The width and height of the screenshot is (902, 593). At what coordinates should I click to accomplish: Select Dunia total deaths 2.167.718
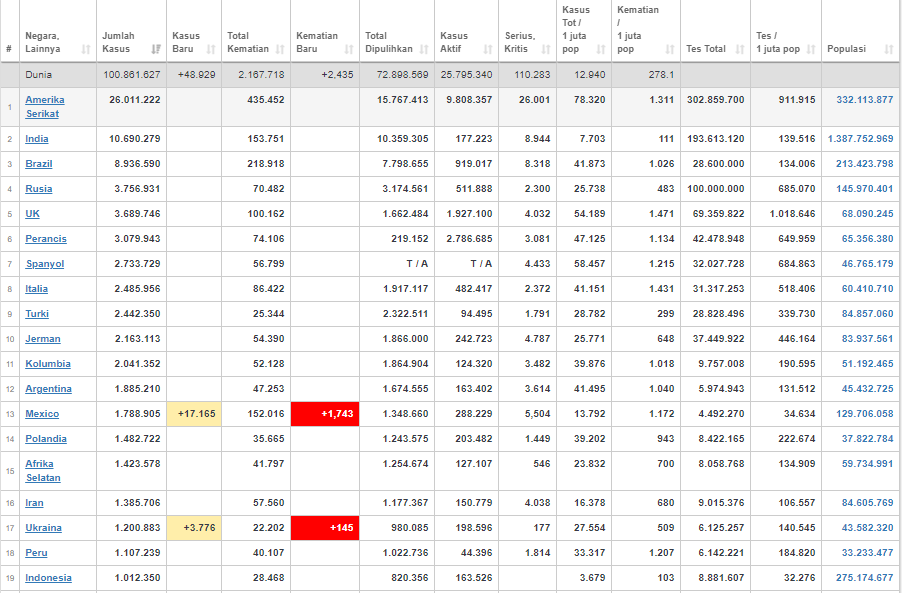(261, 75)
